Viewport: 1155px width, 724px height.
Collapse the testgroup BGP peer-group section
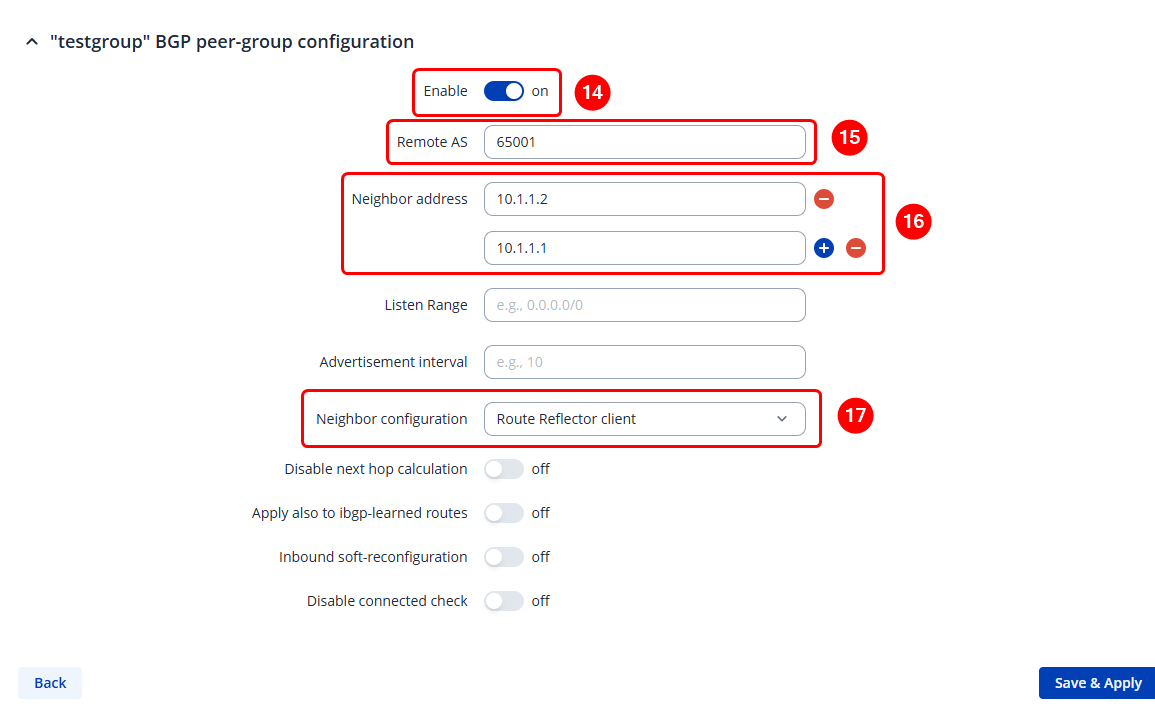31,42
